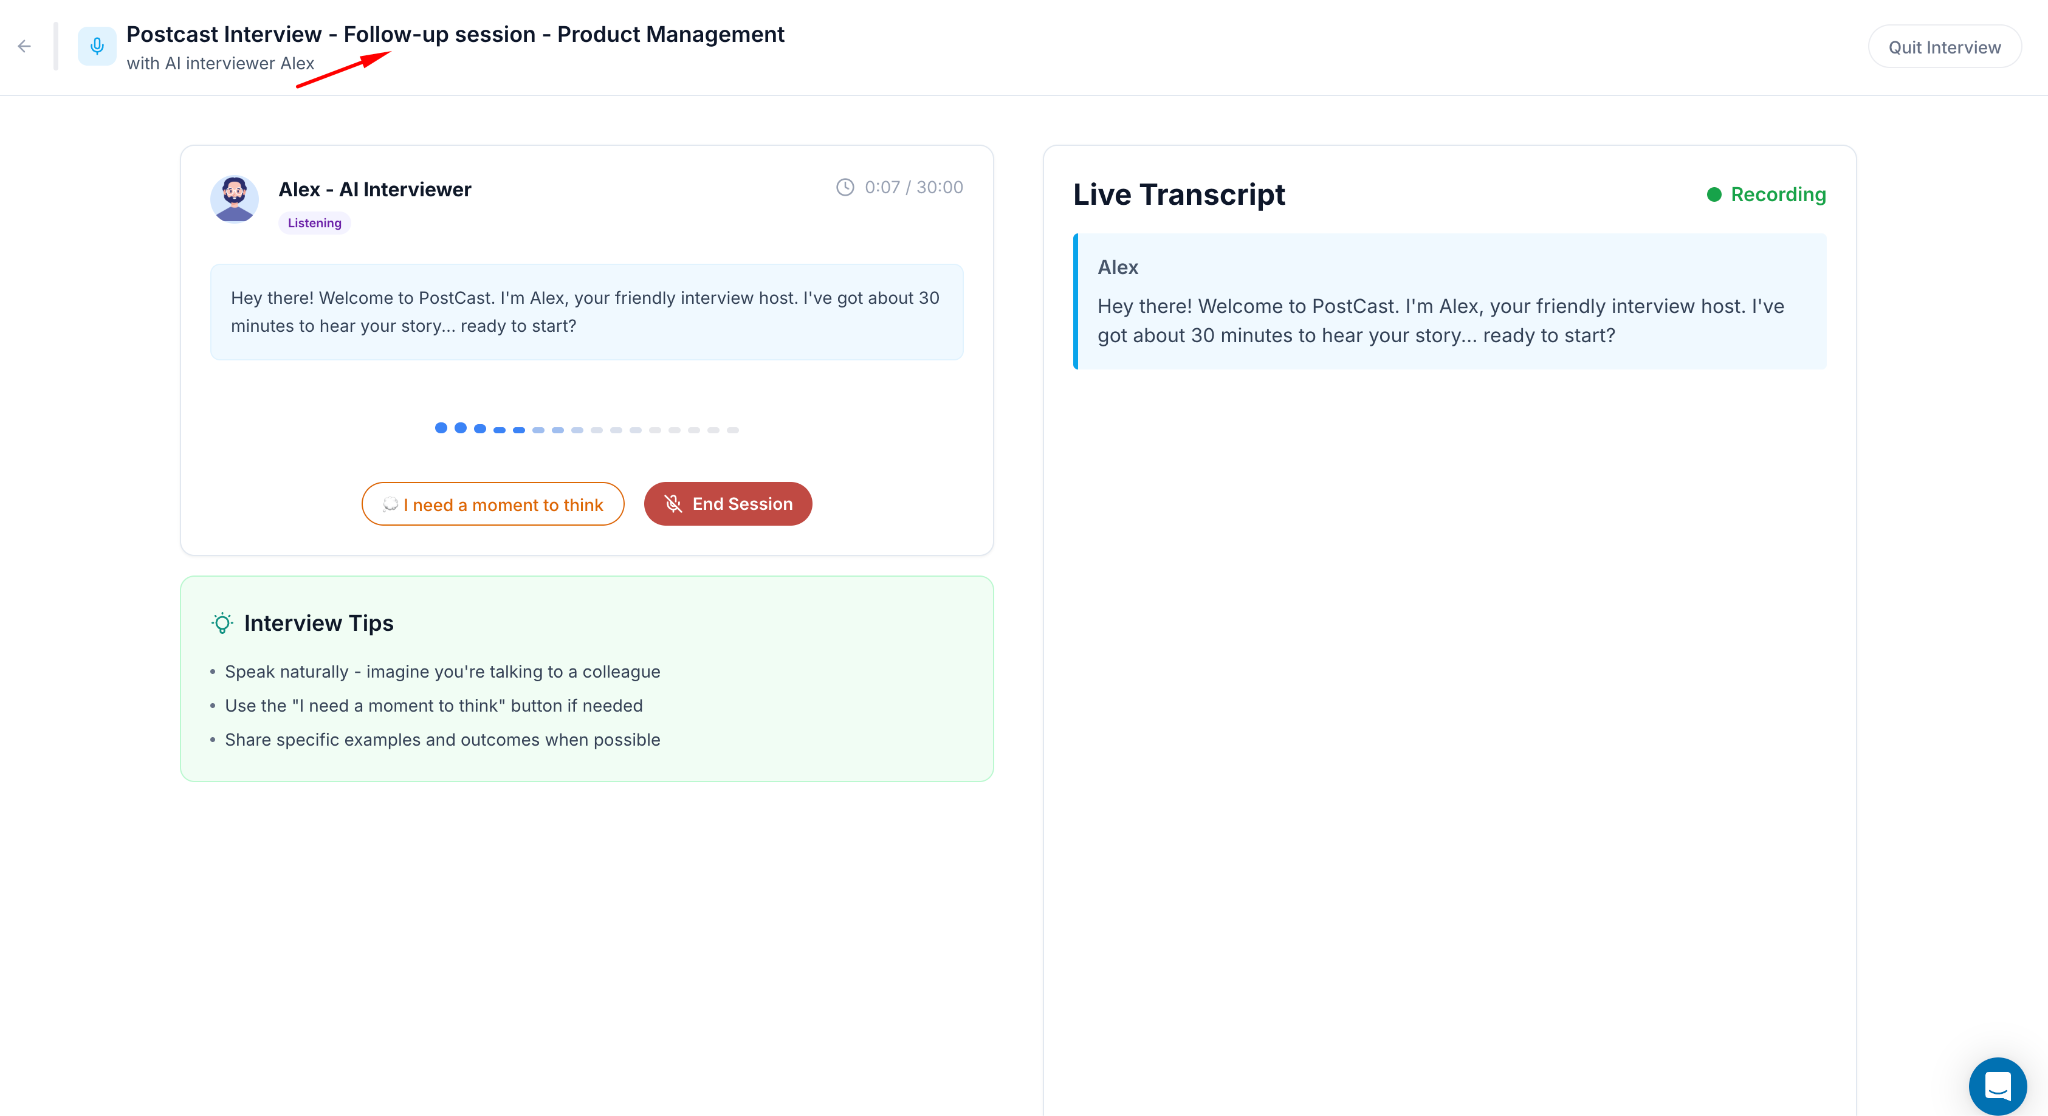Click the clock icon beside the timer
2048x1116 pixels.
pos(845,187)
